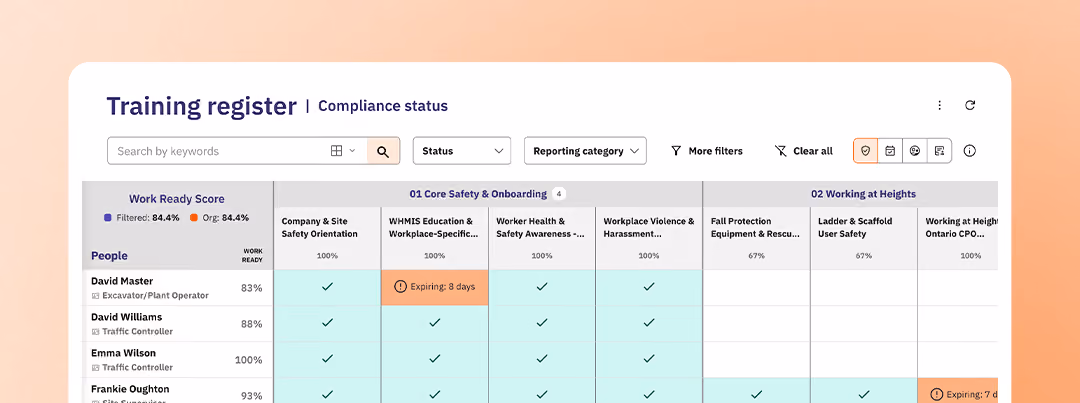Click Emma Wilson's 100% work ready score

point(249,360)
